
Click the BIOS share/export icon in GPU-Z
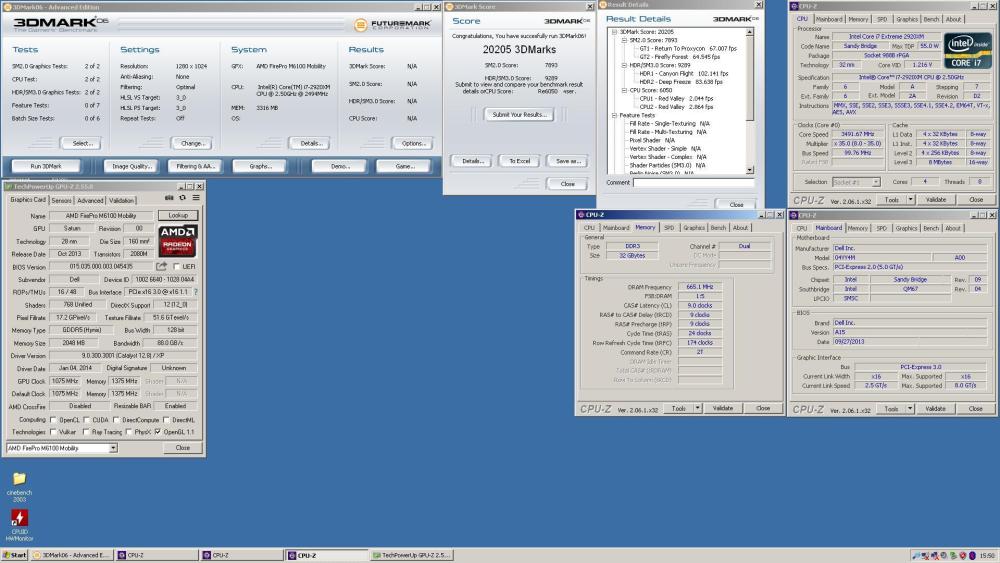pyautogui.click(x=161, y=267)
